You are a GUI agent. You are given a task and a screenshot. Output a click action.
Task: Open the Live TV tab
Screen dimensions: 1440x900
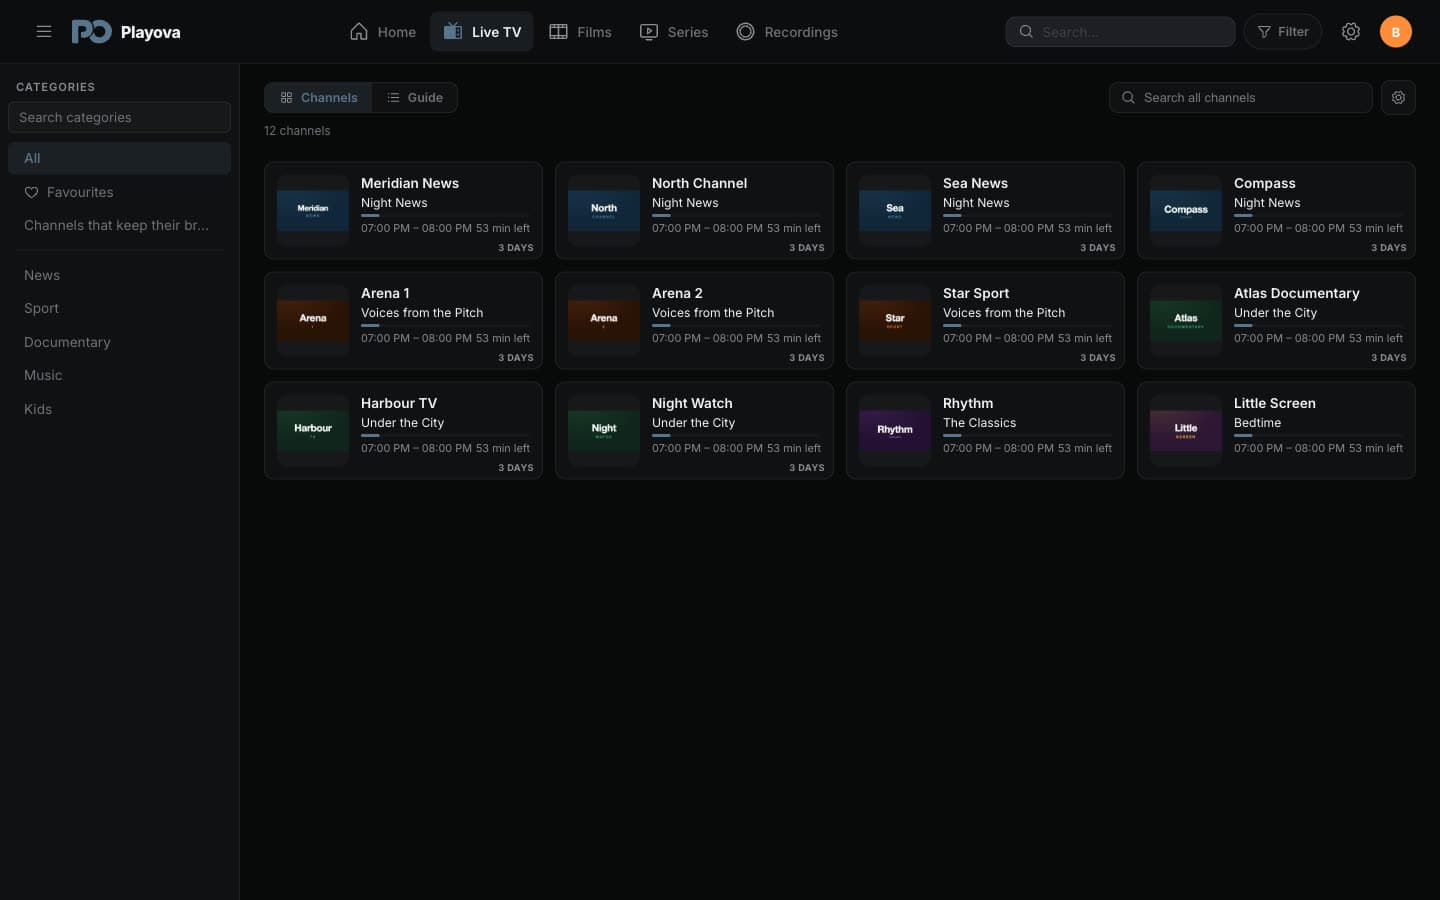pos(482,32)
